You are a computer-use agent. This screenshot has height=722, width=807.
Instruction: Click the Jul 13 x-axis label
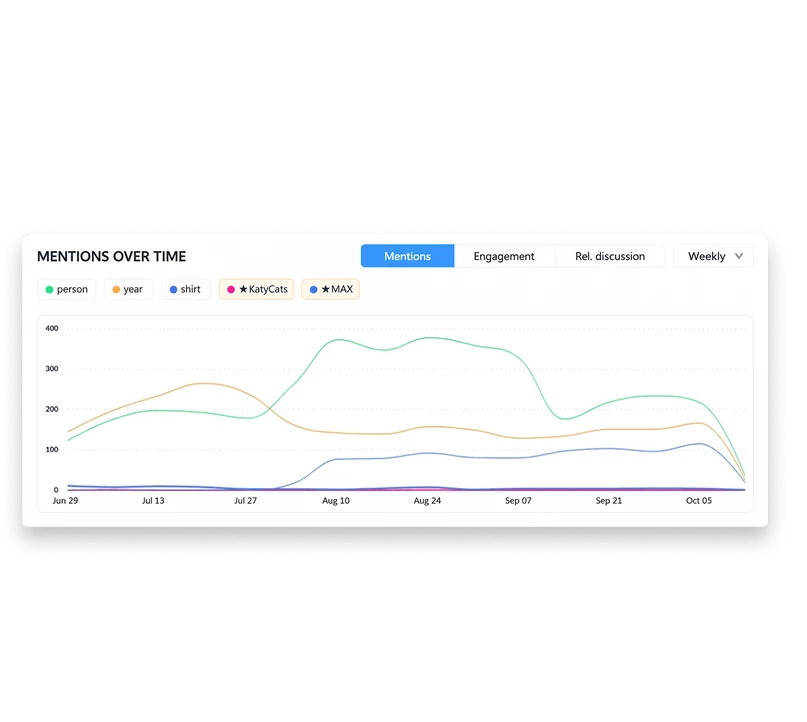coord(153,501)
